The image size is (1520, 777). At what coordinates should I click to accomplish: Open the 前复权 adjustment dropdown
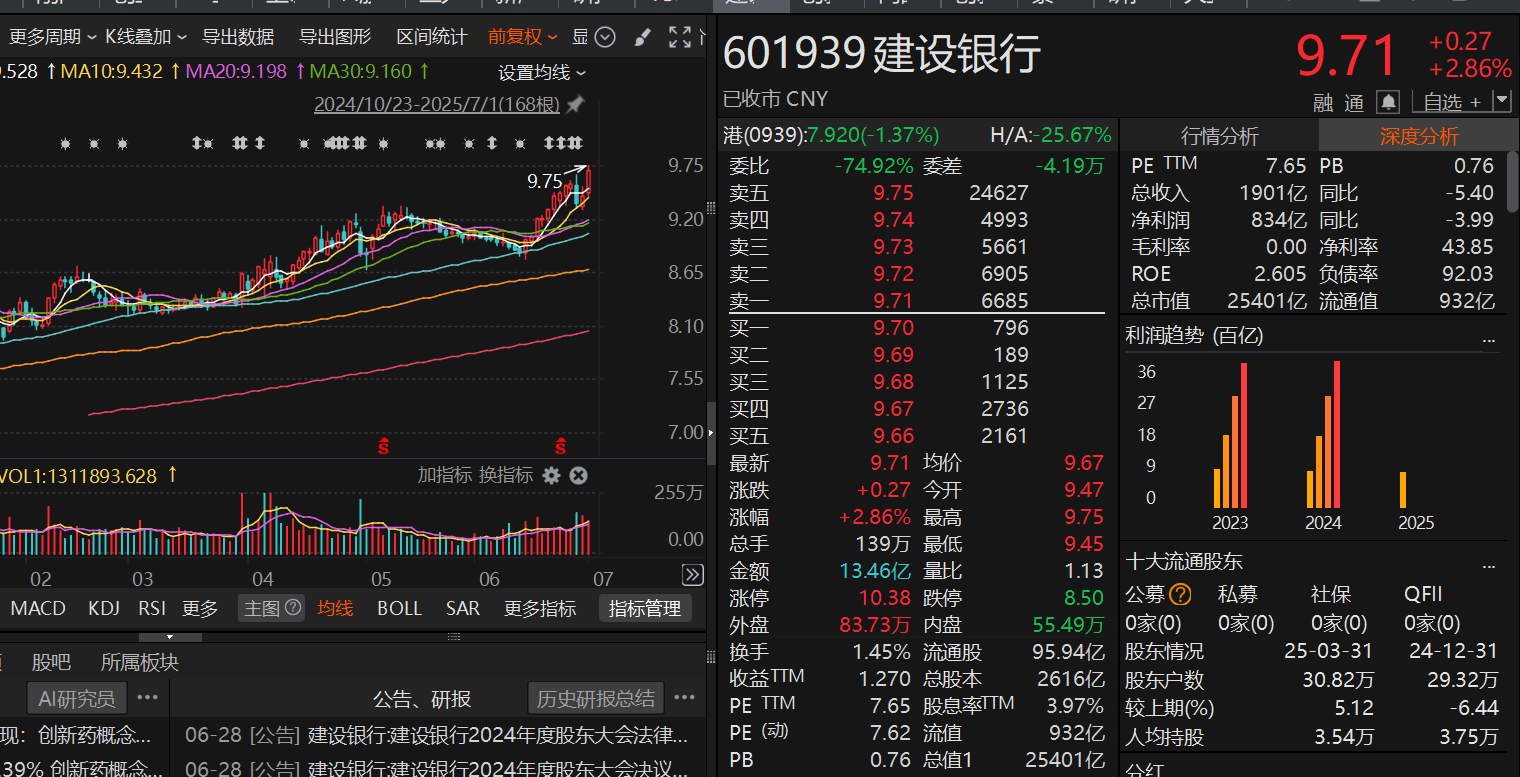pos(513,36)
